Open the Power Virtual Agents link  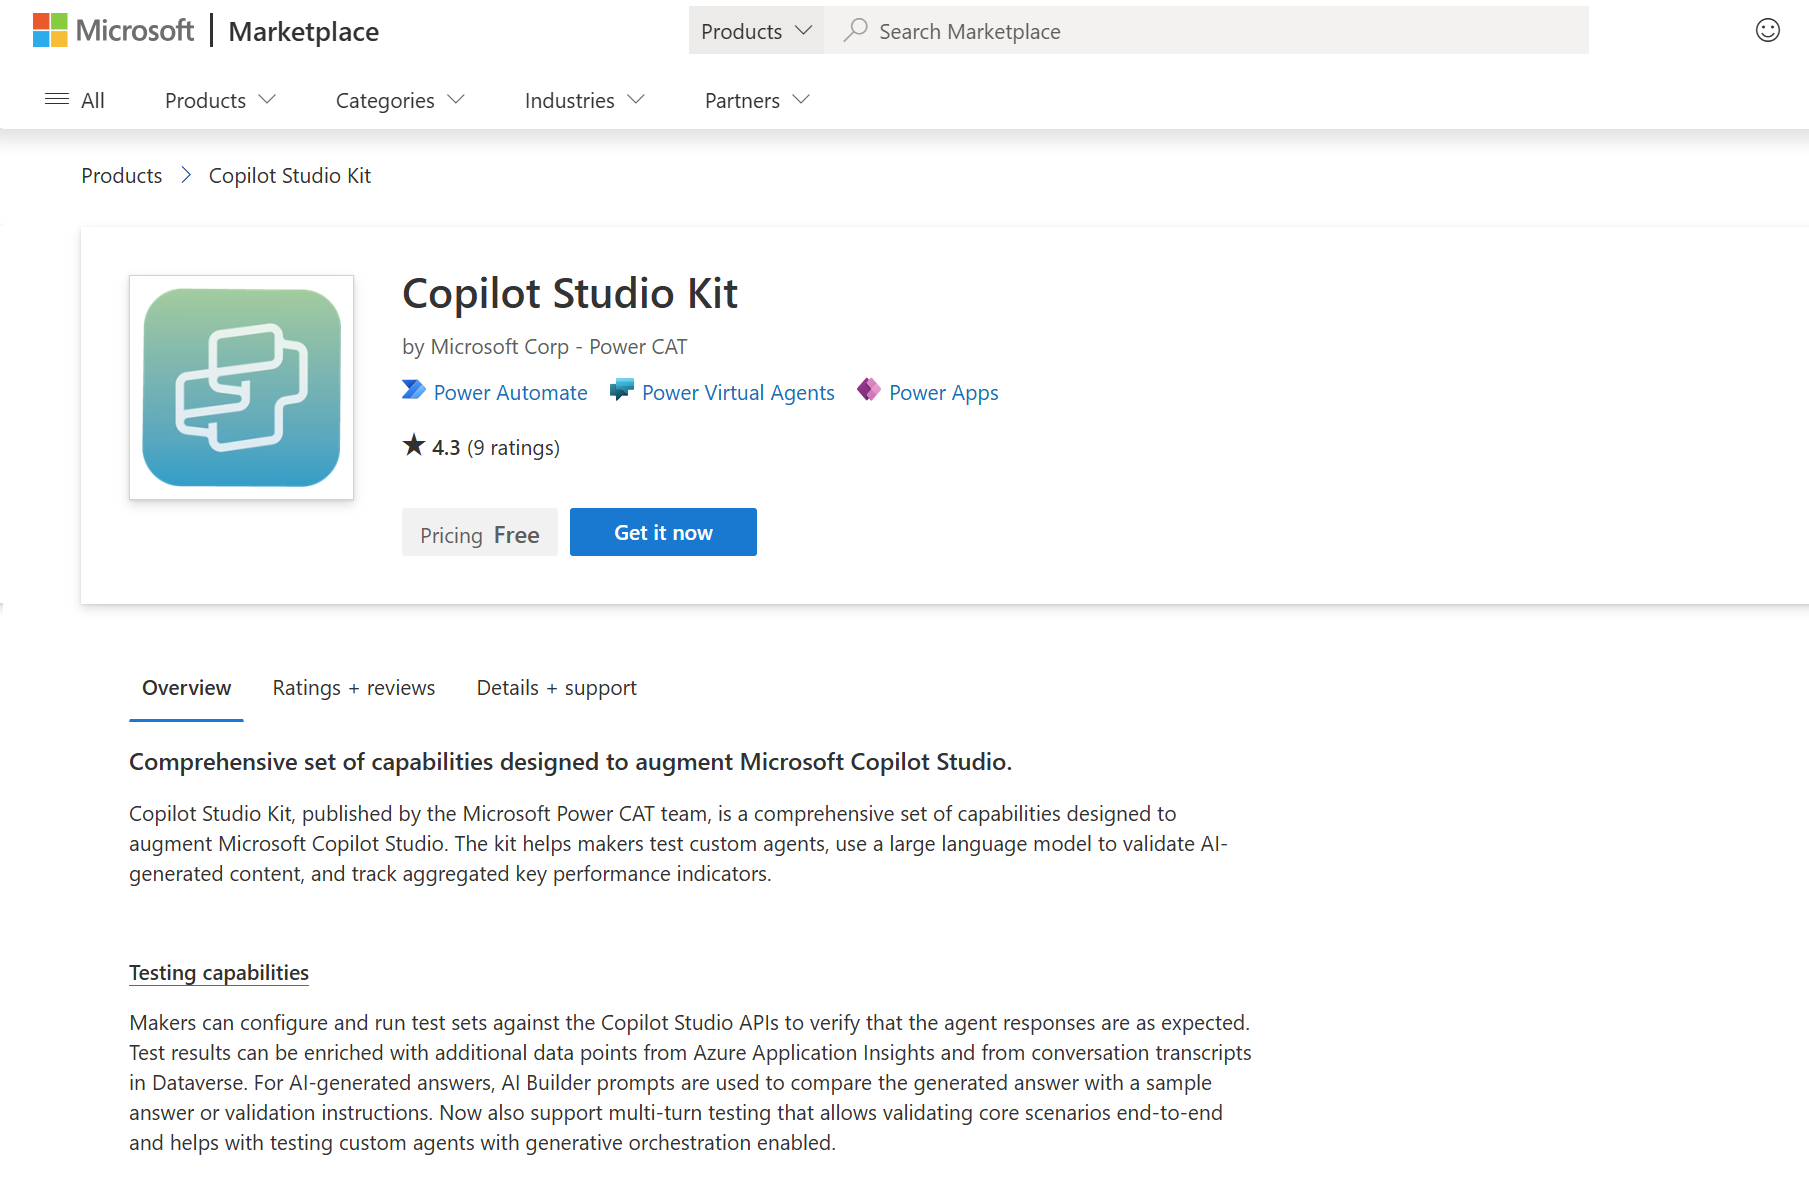738,393
